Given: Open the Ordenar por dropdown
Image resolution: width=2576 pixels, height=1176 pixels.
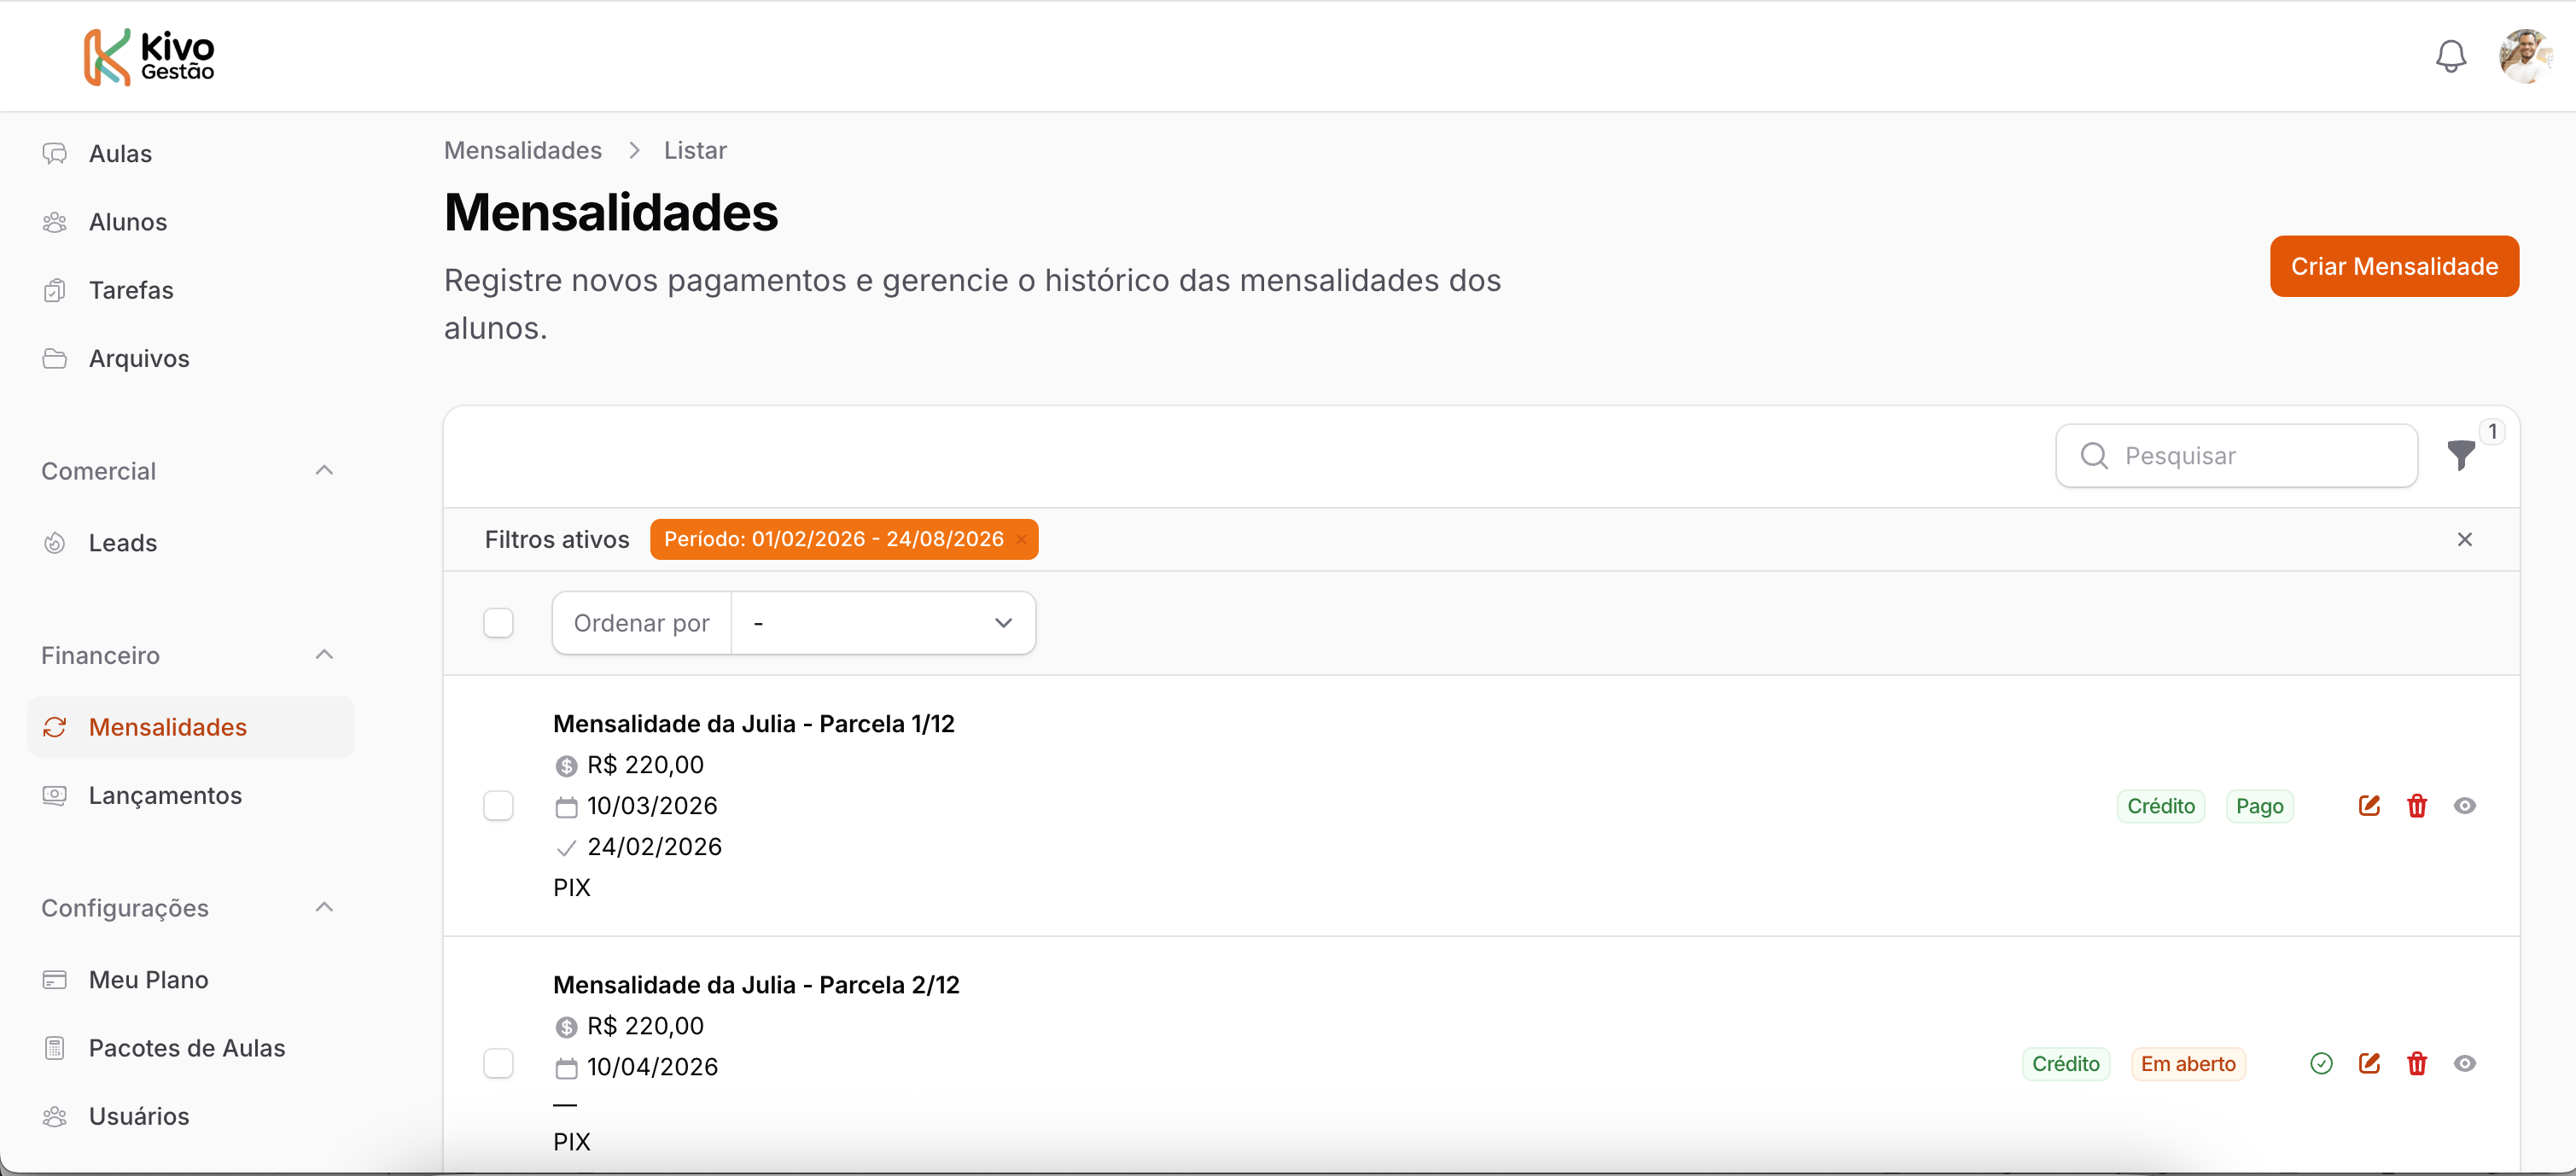Looking at the screenshot, I should 883,623.
